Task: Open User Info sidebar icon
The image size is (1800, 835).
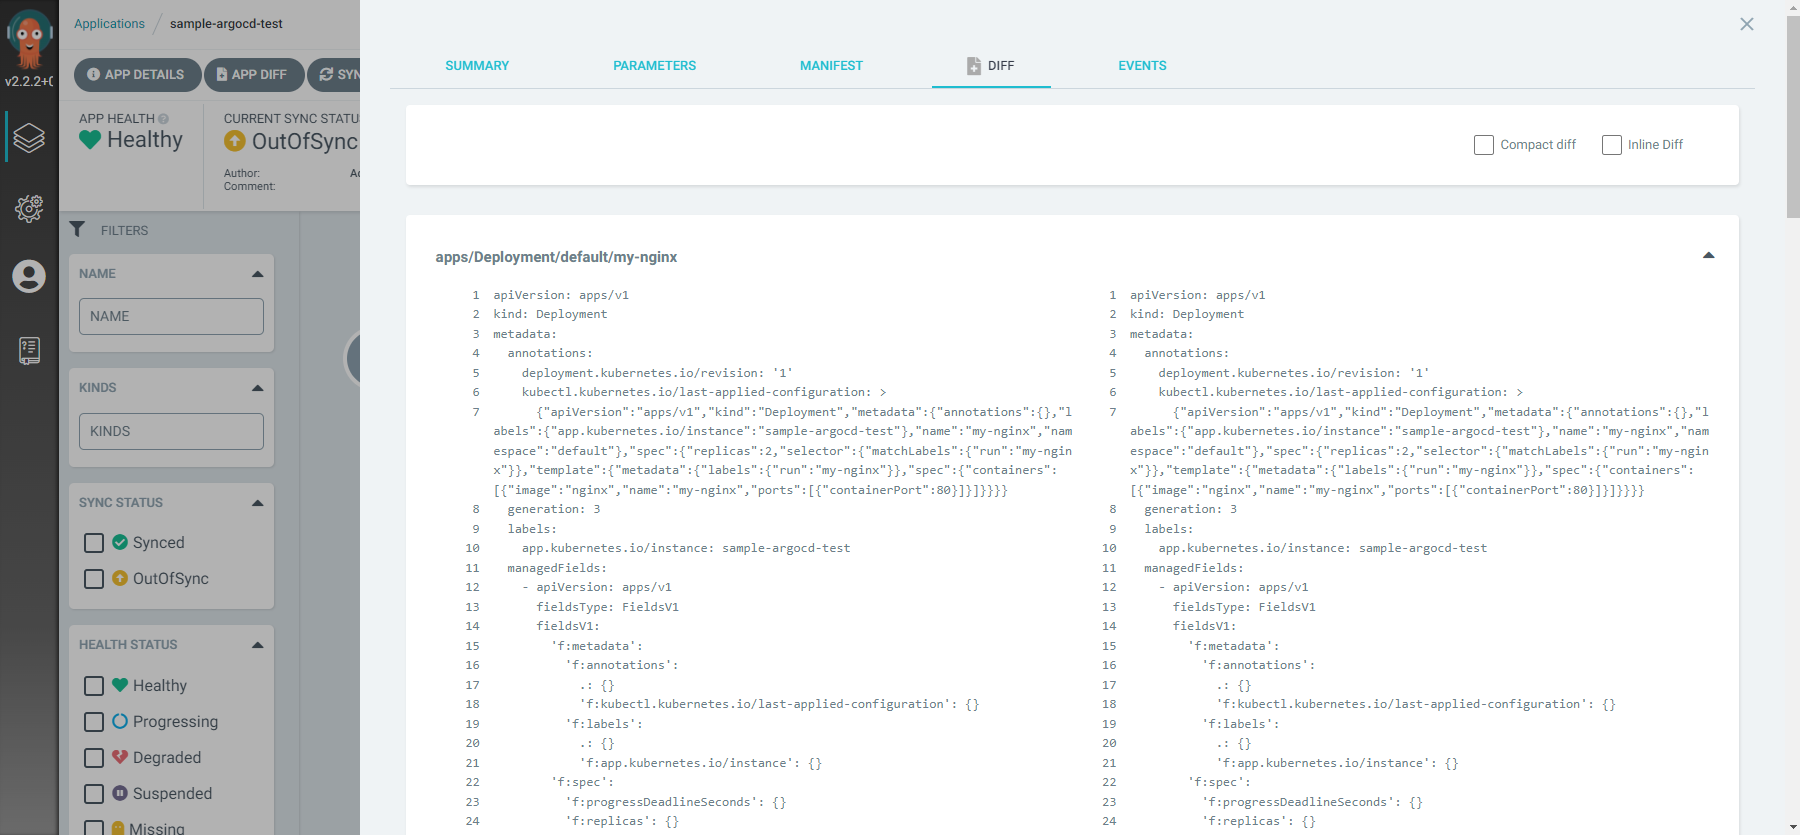Action: (29, 276)
